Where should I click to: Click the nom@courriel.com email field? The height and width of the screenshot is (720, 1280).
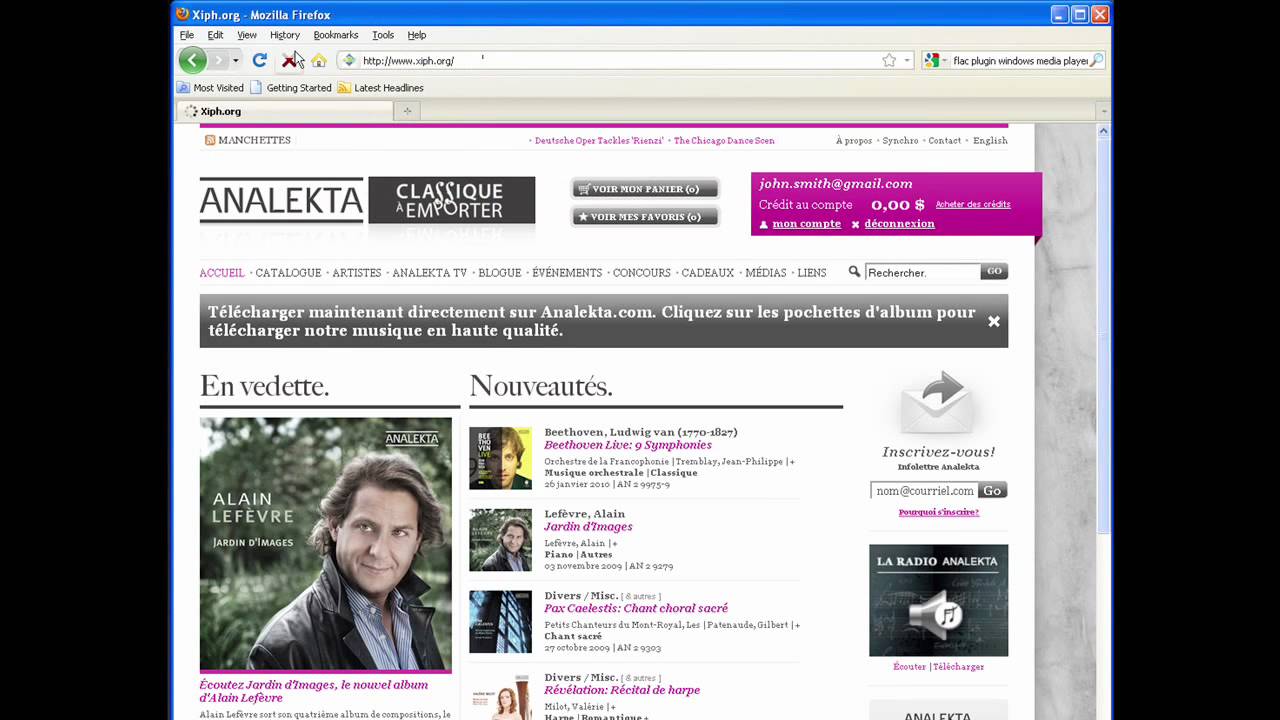924,491
